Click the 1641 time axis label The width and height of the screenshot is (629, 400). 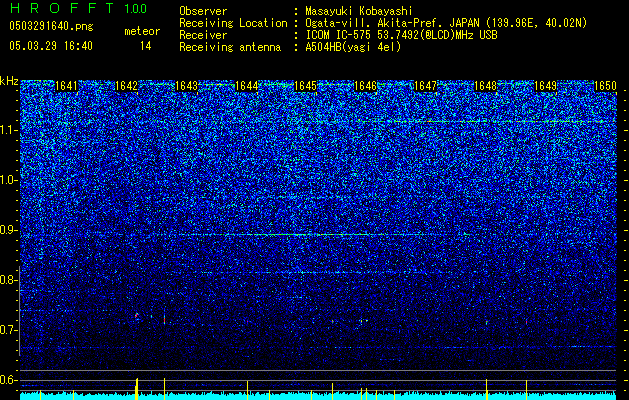point(66,86)
